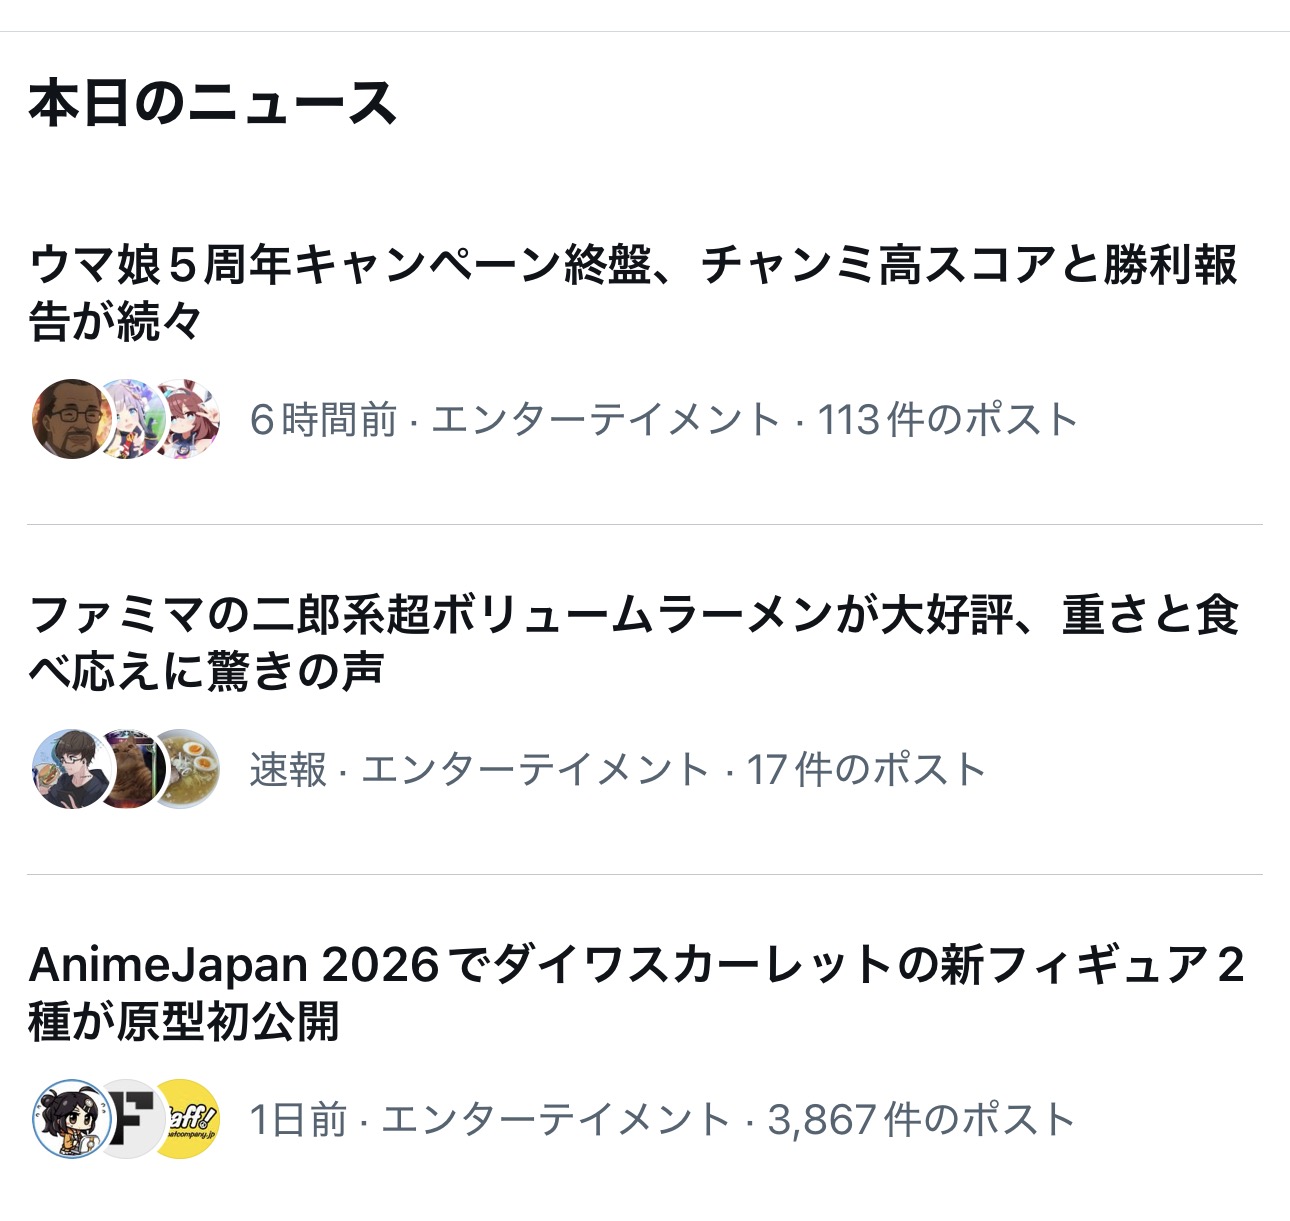Tap エンターテイメント category on ウマ娘 story
Viewport: 1290px width, 1221px height.
[x=605, y=420]
